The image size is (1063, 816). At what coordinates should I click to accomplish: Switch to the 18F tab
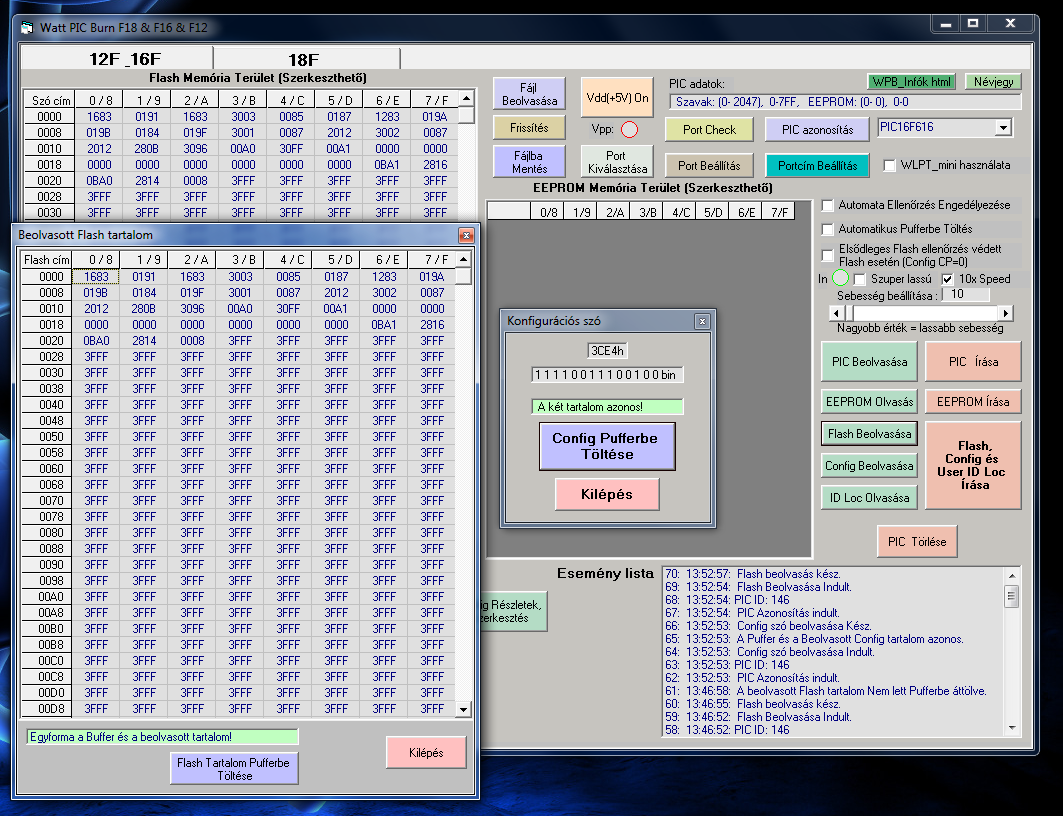(x=303, y=59)
